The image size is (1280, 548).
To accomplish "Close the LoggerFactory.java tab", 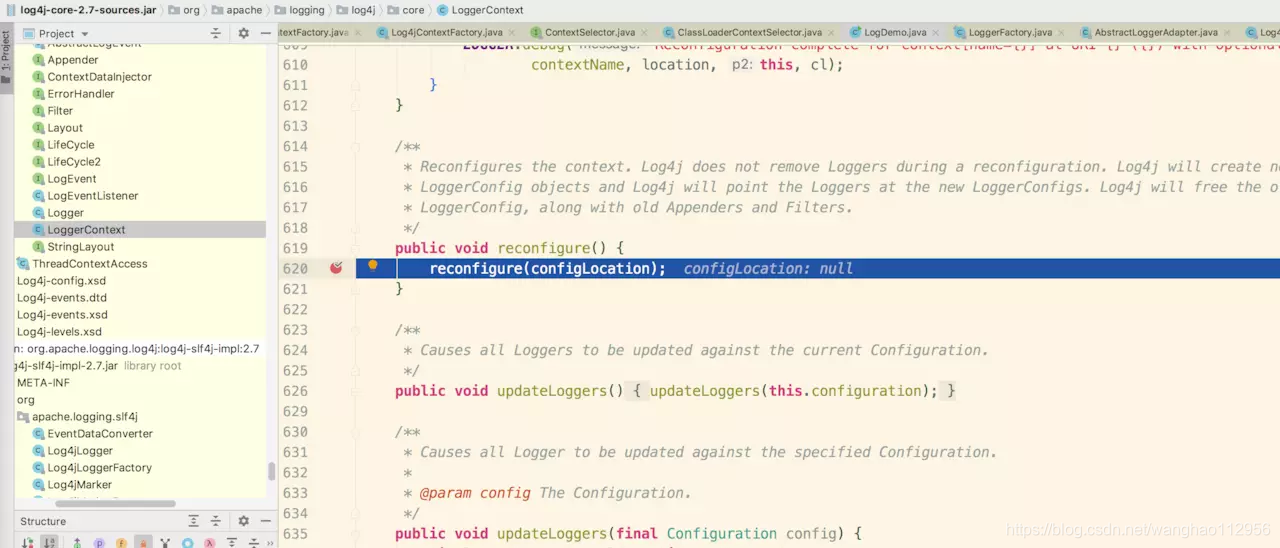I will click(x=1062, y=33).
